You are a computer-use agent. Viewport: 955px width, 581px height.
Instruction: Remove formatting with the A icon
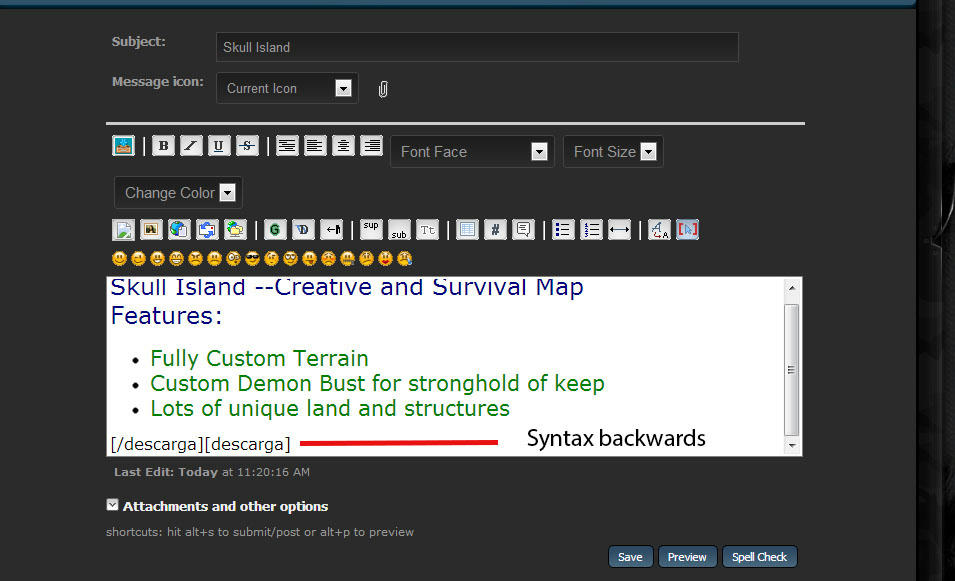coord(659,230)
